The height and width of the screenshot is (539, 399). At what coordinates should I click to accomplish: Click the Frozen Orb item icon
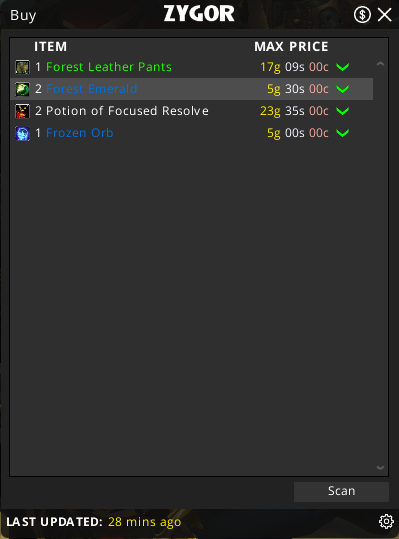[x=22, y=133]
